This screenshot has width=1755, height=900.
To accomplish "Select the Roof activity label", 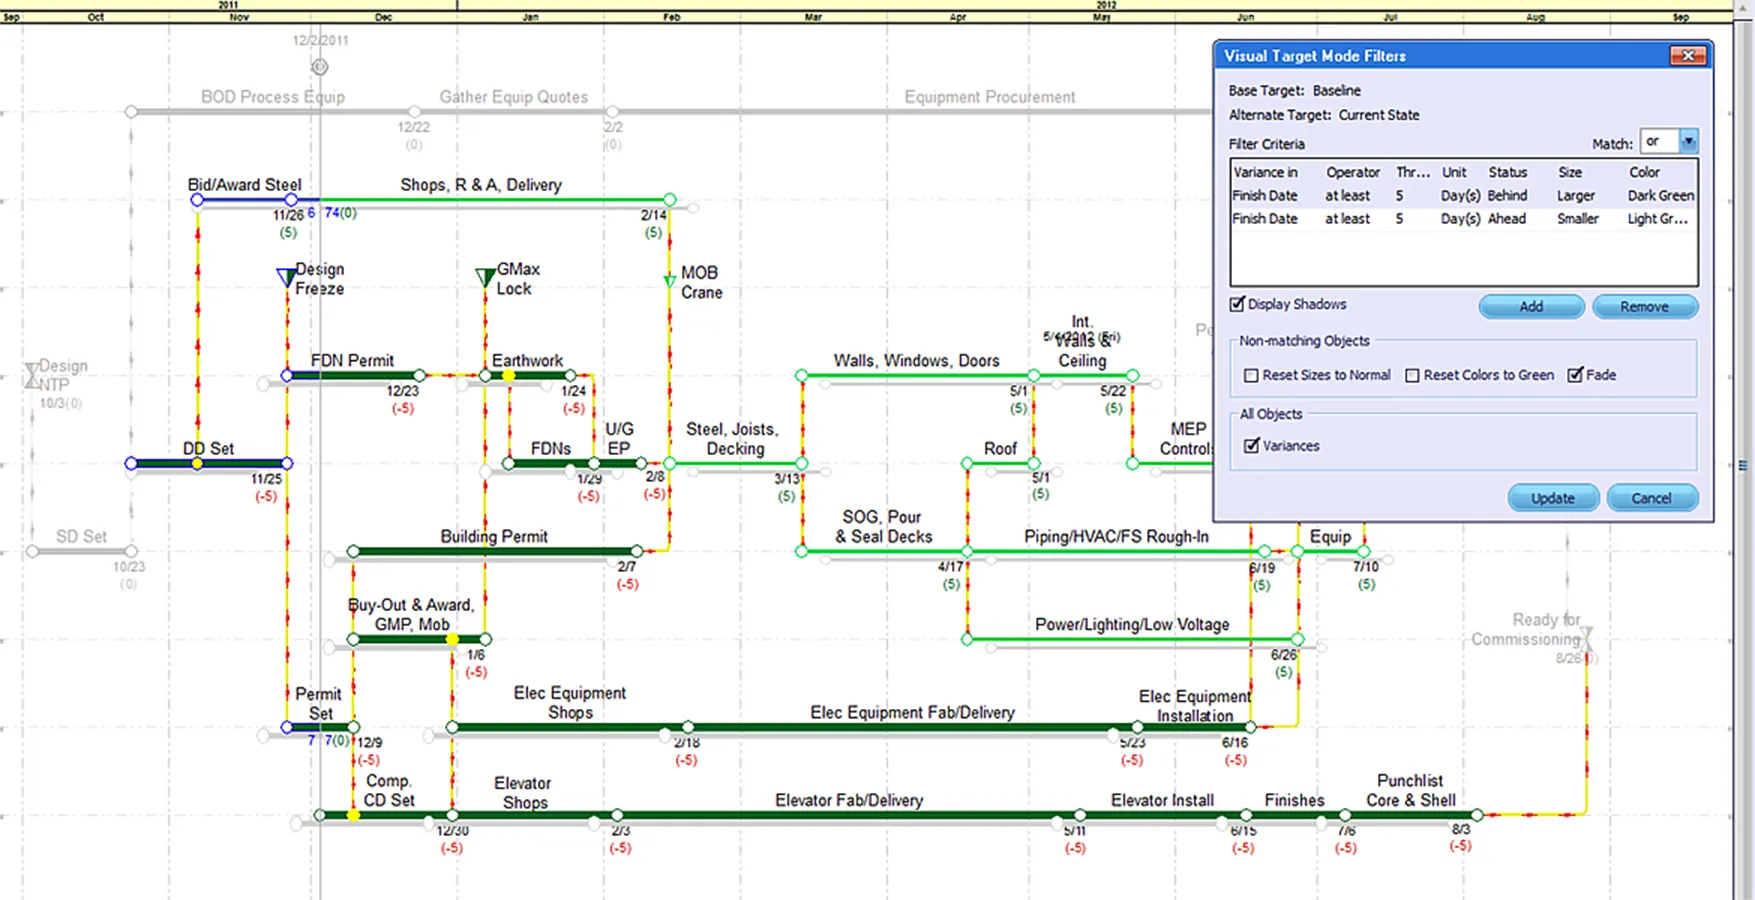I will [1000, 448].
